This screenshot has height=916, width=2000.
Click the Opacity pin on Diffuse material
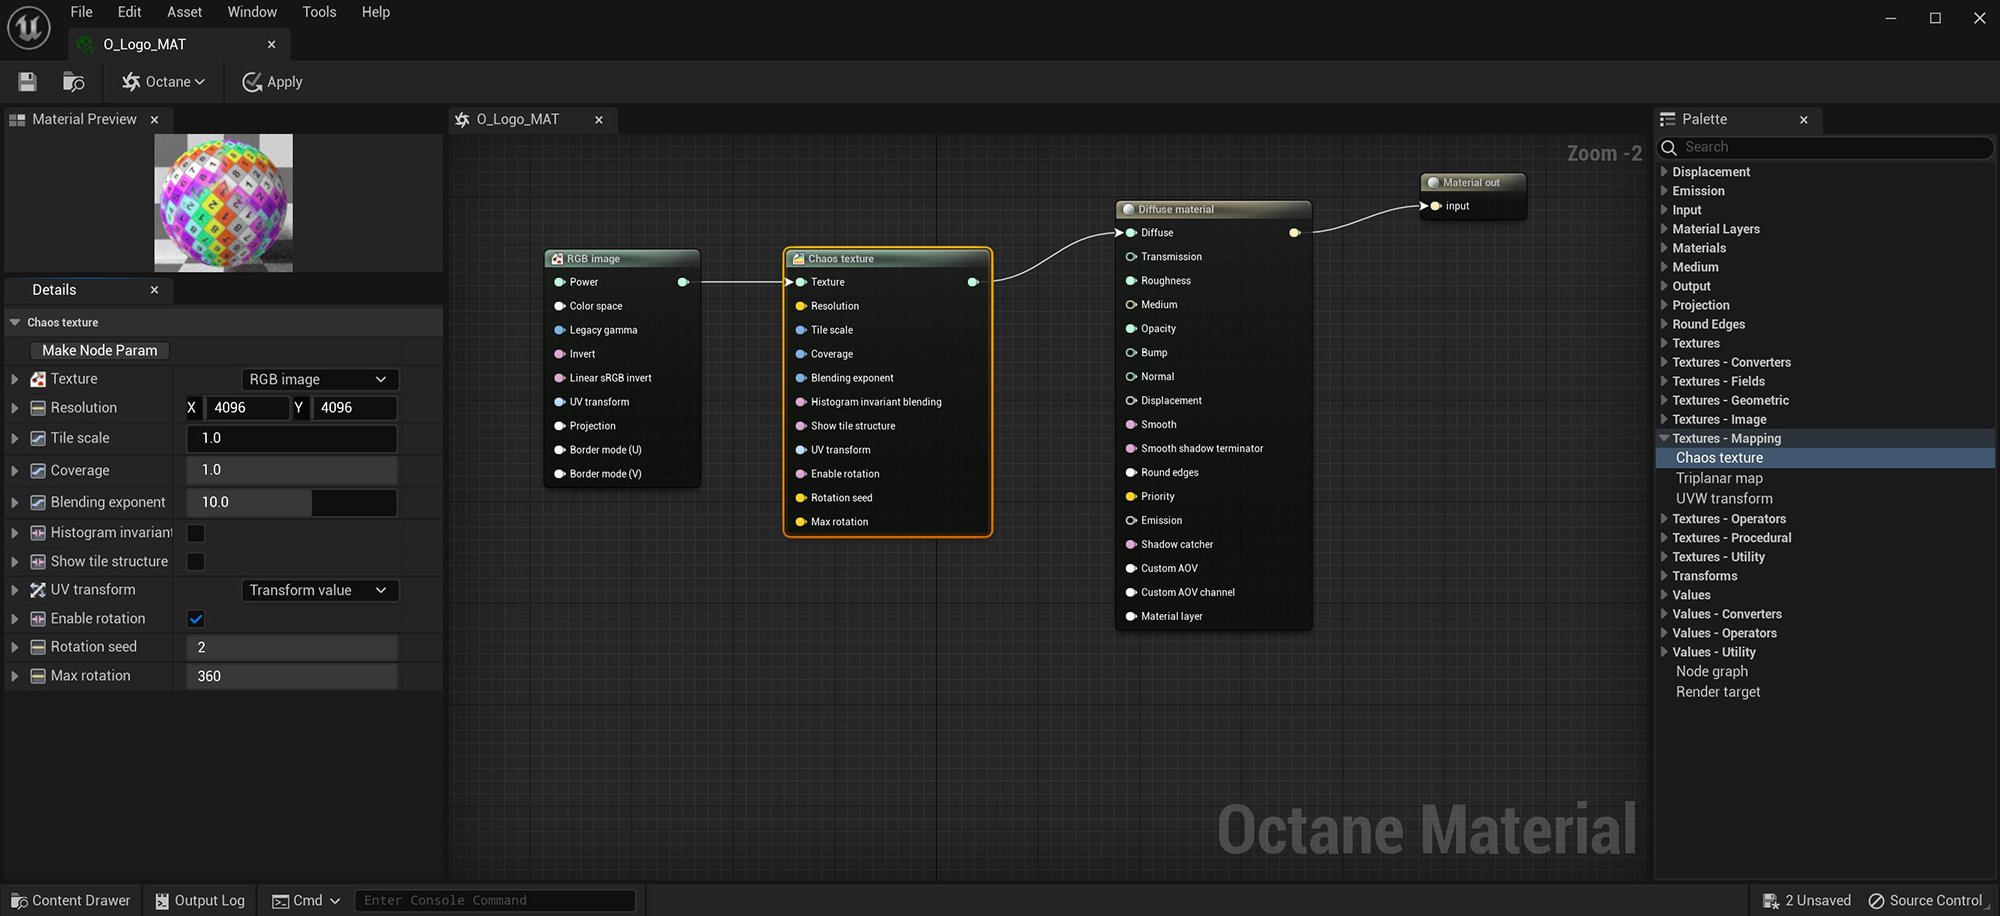pos(1131,329)
